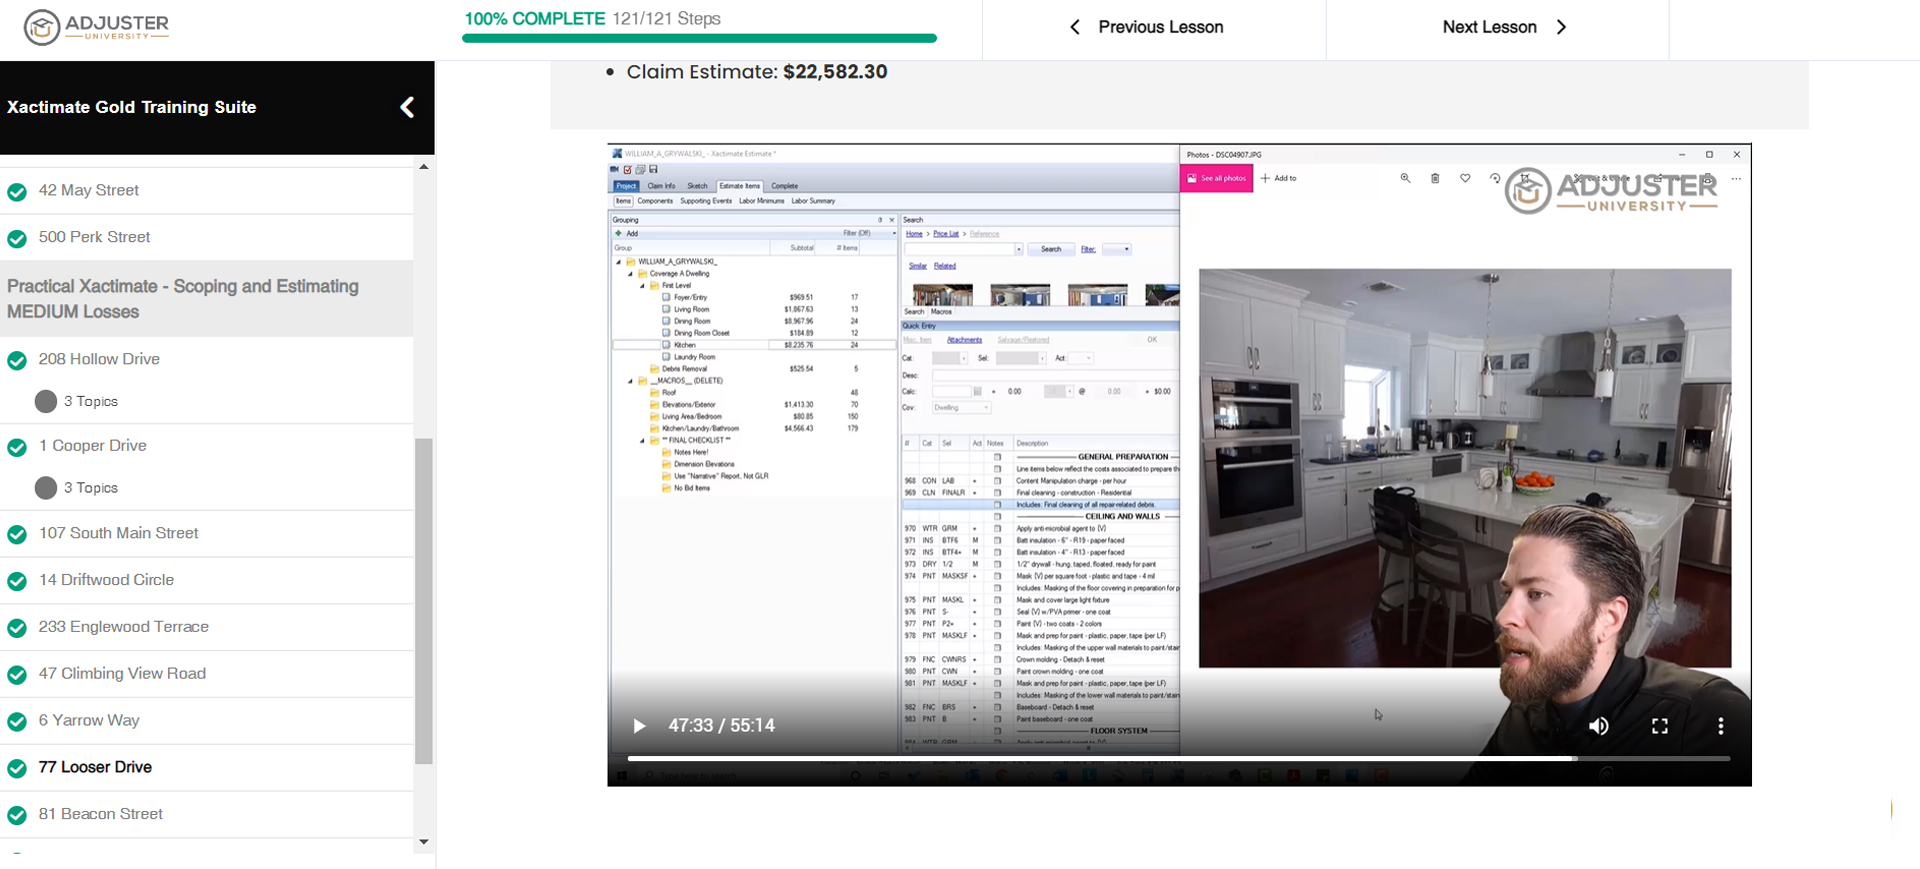This screenshot has width=1920, height=869.
Task: Select Practical Xactimate MEDIUM Losses section header
Action: pyautogui.click(x=183, y=298)
